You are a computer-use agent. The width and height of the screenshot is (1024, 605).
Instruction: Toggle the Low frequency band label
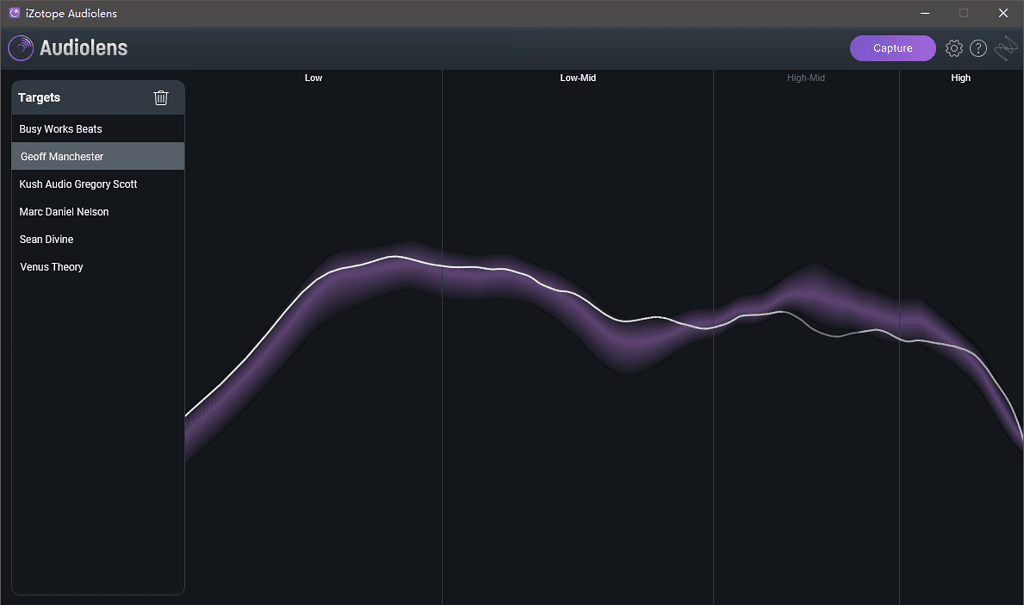pyautogui.click(x=313, y=78)
